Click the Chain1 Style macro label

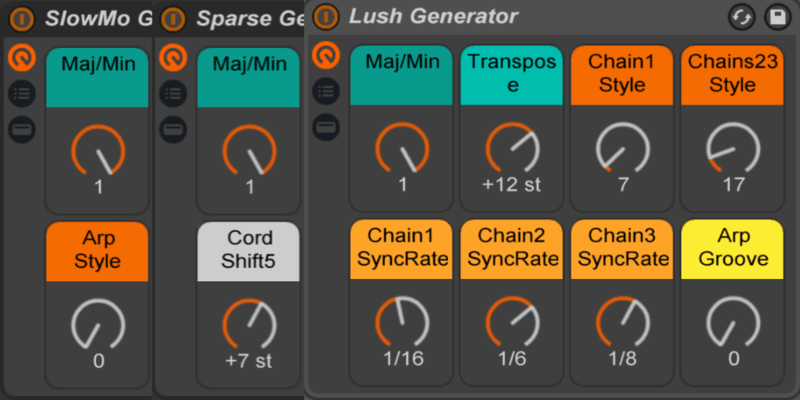pyautogui.click(x=621, y=74)
